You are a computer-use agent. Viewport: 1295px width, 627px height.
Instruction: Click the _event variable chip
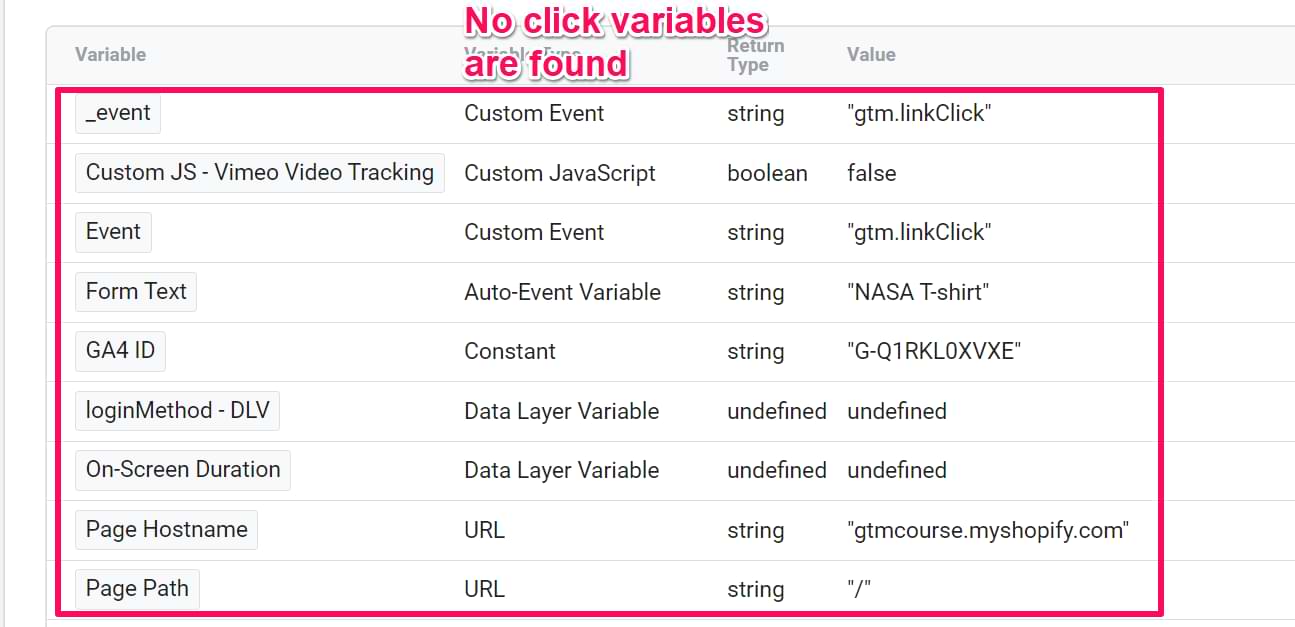coord(118,113)
